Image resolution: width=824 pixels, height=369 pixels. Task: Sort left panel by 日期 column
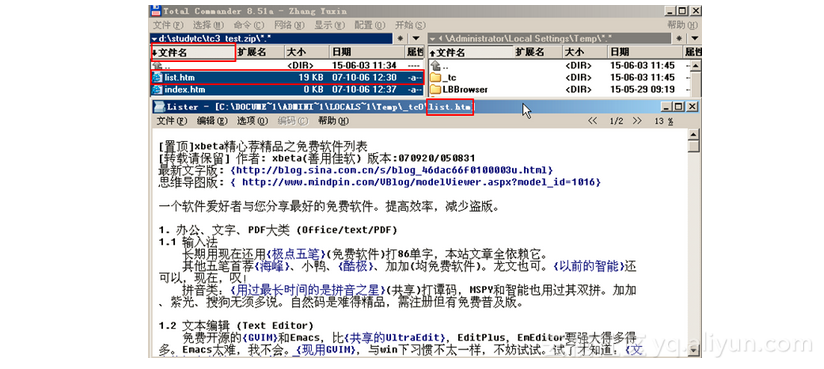point(367,53)
